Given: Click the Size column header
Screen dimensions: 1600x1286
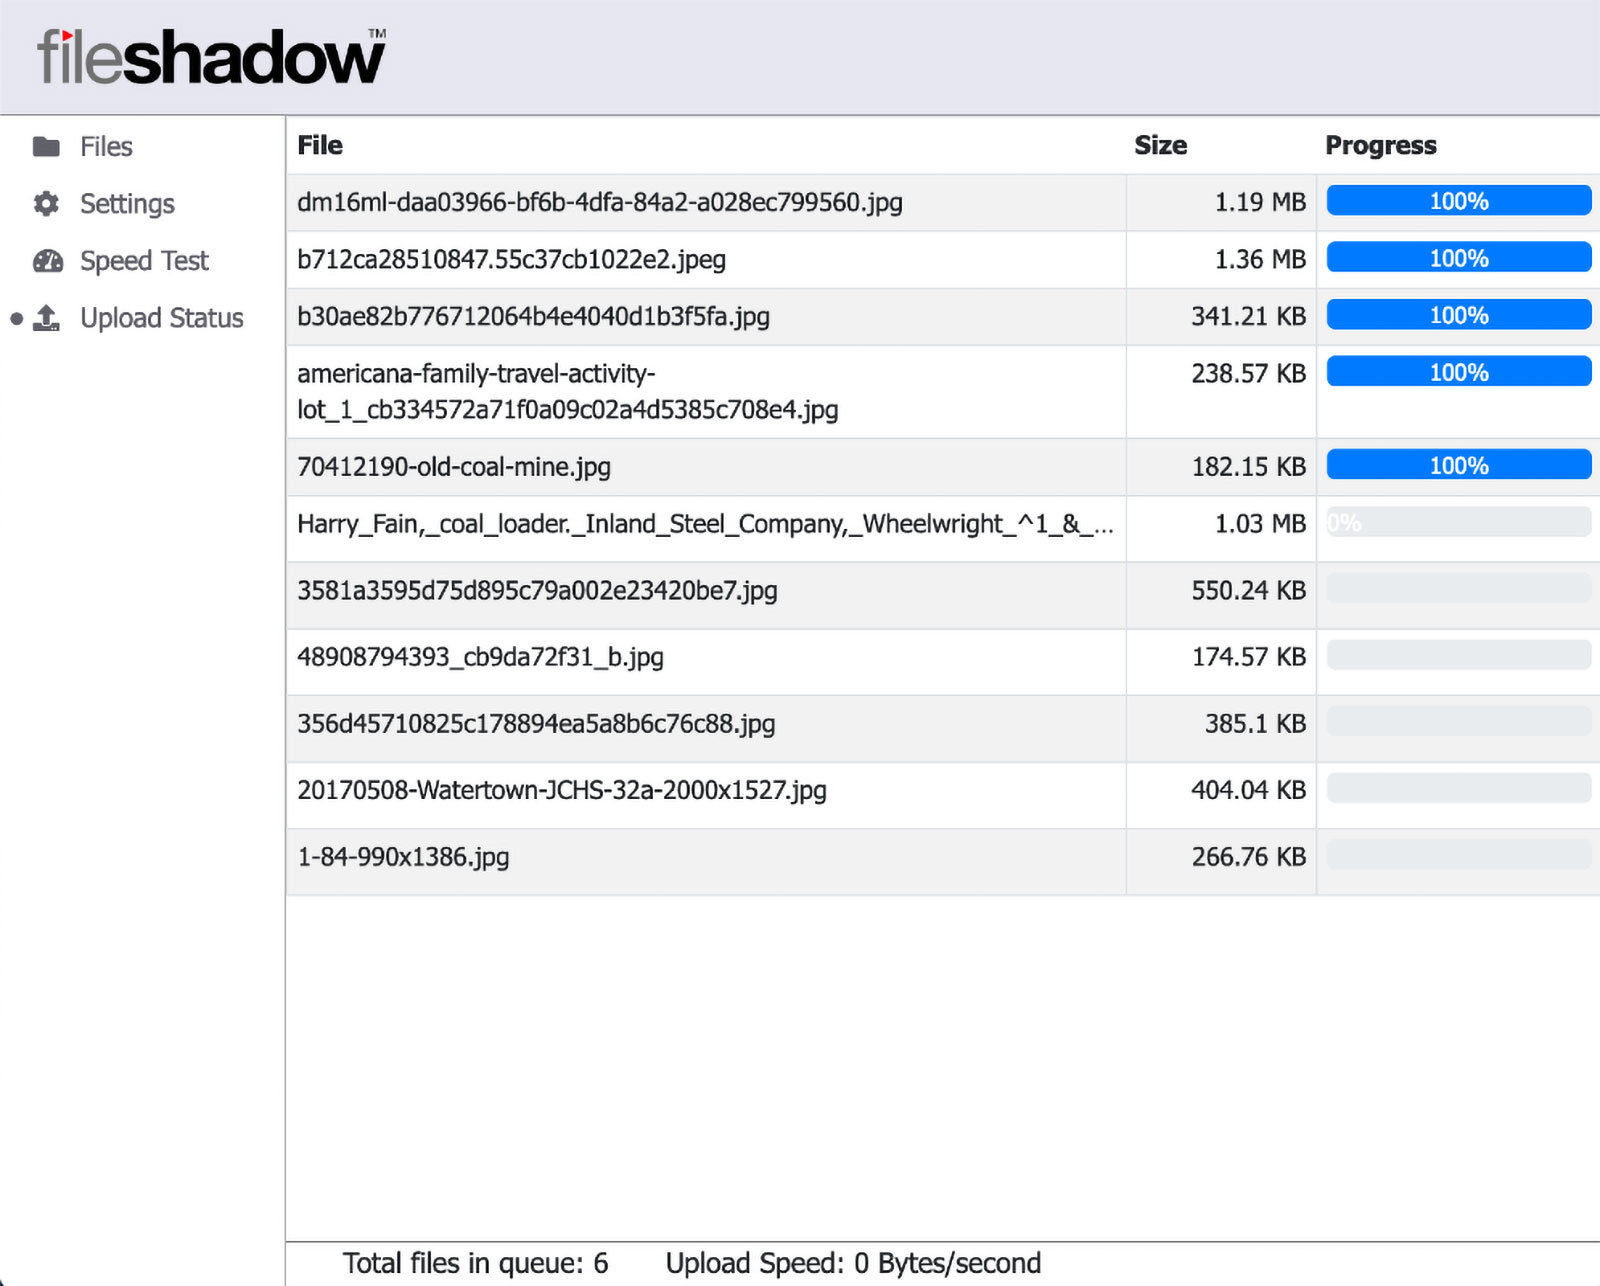Looking at the screenshot, I should (x=1160, y=145).
